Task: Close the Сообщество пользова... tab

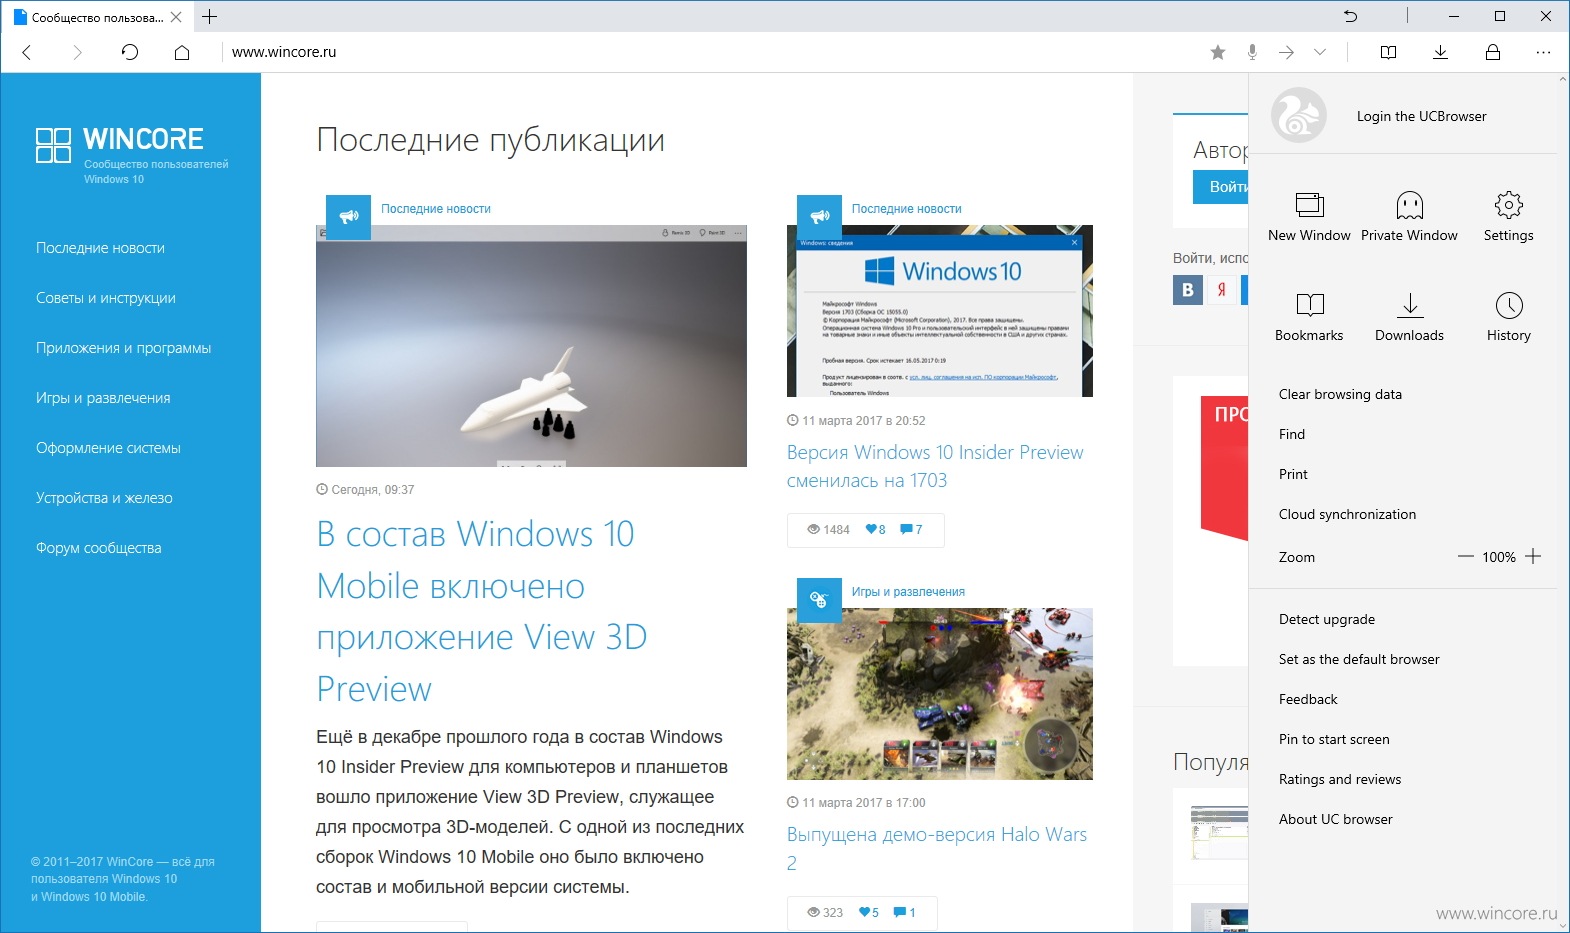Action: coord(176,17)
